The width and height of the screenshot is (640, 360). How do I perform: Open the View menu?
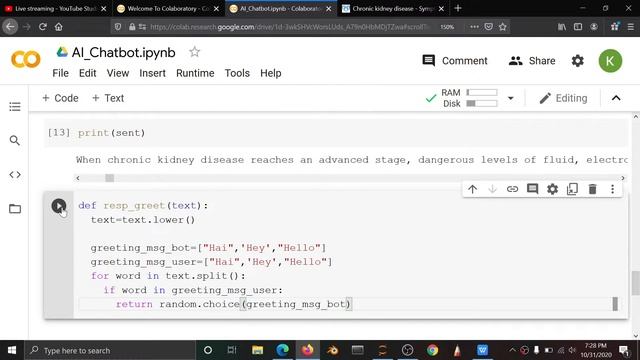(x=118, y=73)
